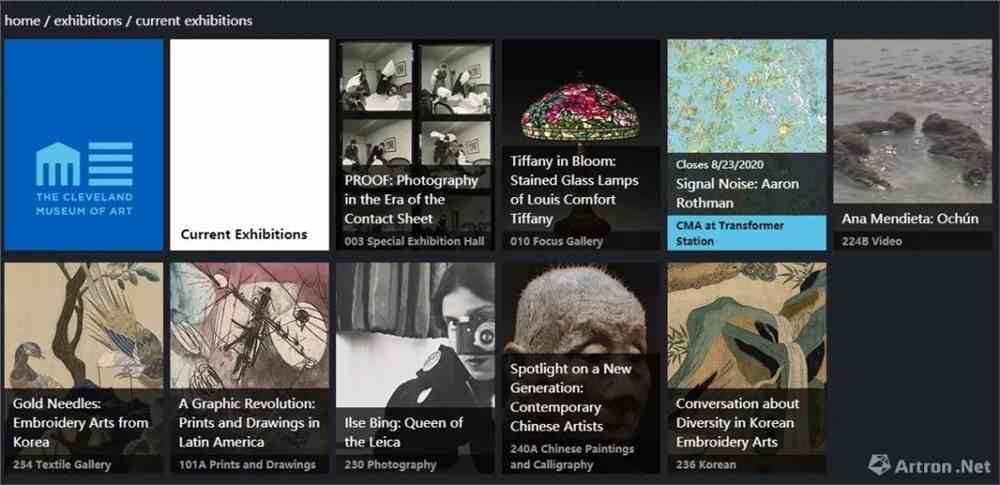Image resolution: width=1000 pixels, height=485 pixels.
Task: Select the Current Exhibitions white tile
Action: point(249,145)
